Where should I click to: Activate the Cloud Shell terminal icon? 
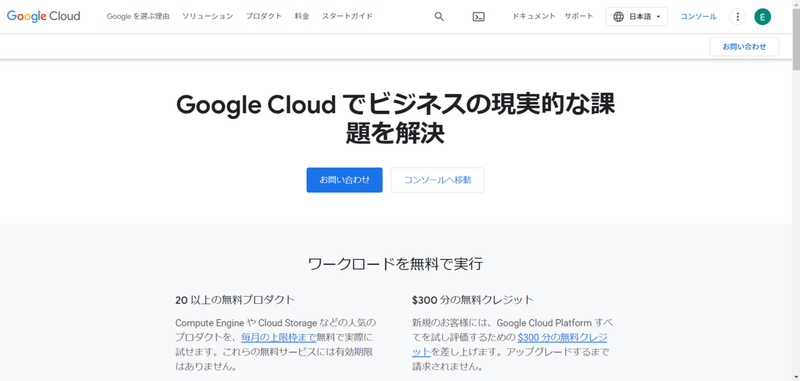479,16
